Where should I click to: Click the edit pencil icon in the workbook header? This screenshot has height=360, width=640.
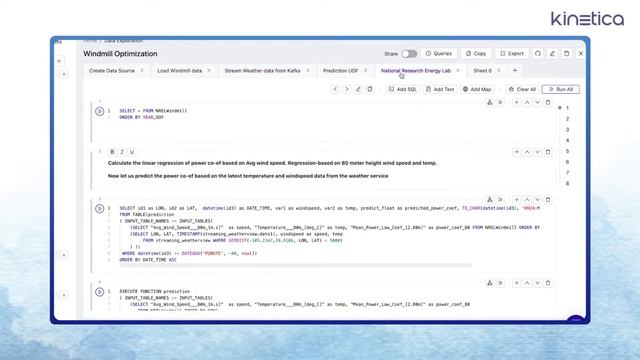552,53
